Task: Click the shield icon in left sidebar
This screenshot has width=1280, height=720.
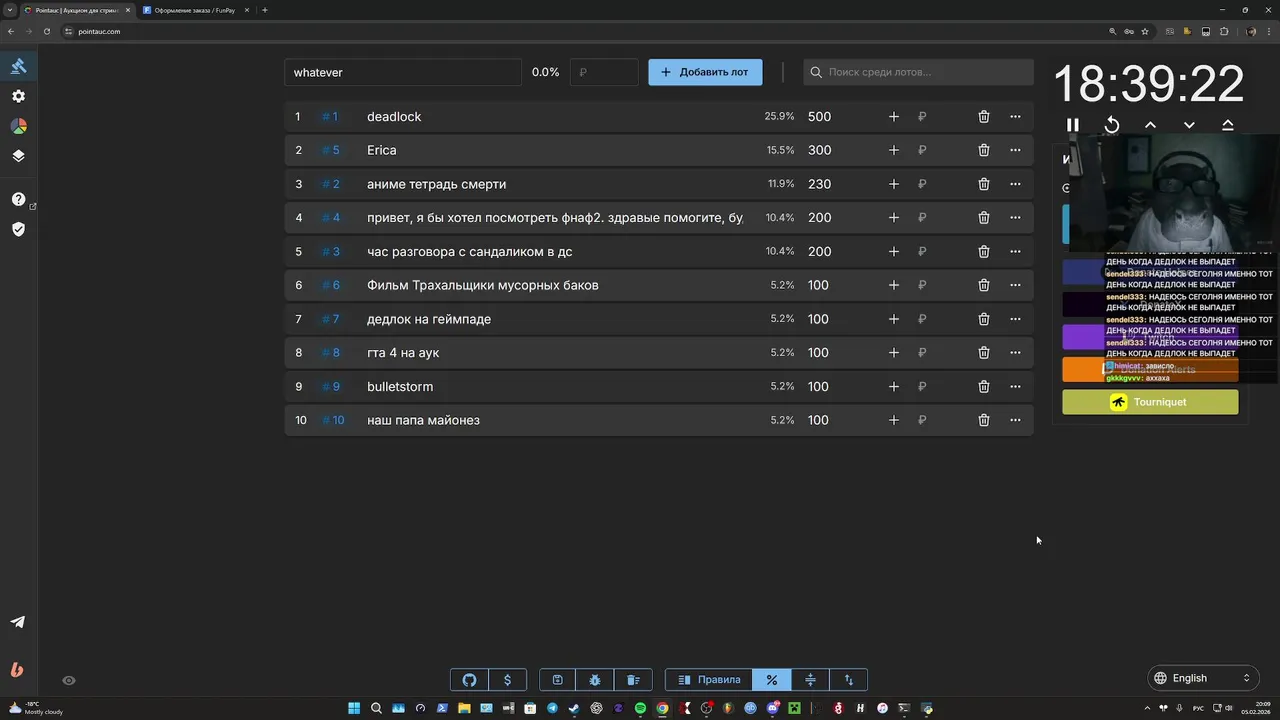Action: pyautogui.click(x=18, y=229)
